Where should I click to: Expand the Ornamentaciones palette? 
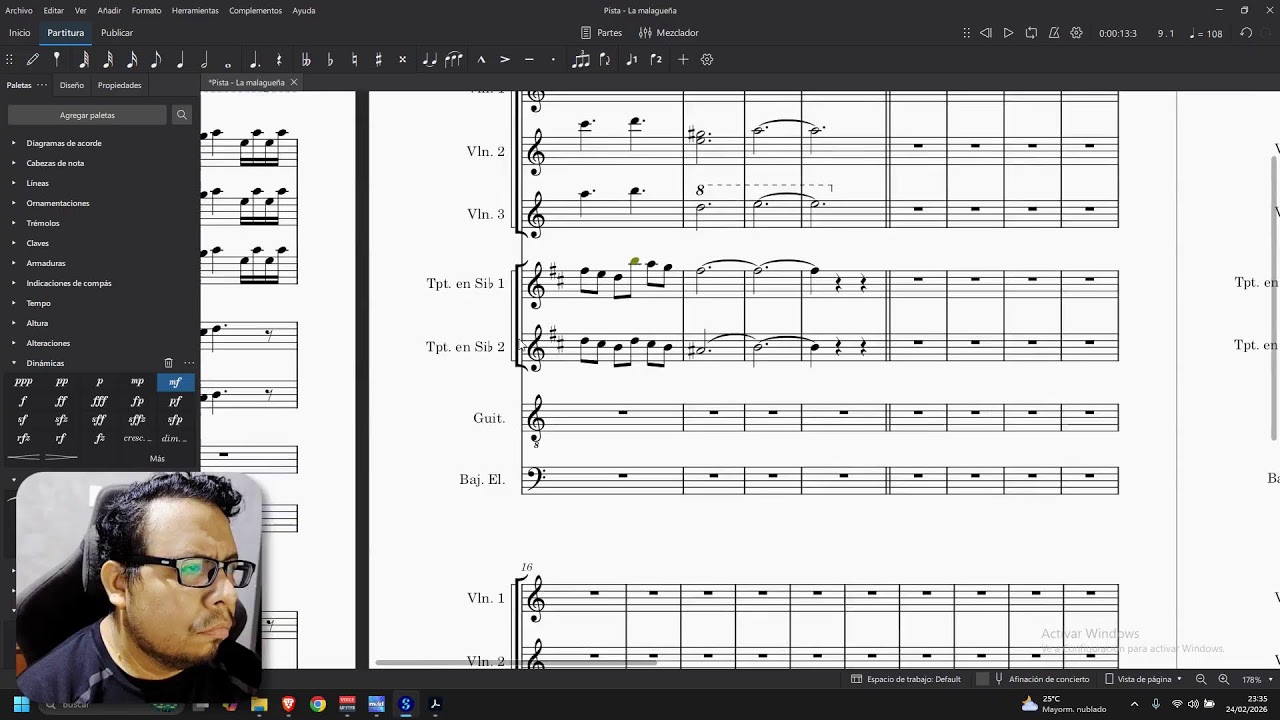point(14,203)
